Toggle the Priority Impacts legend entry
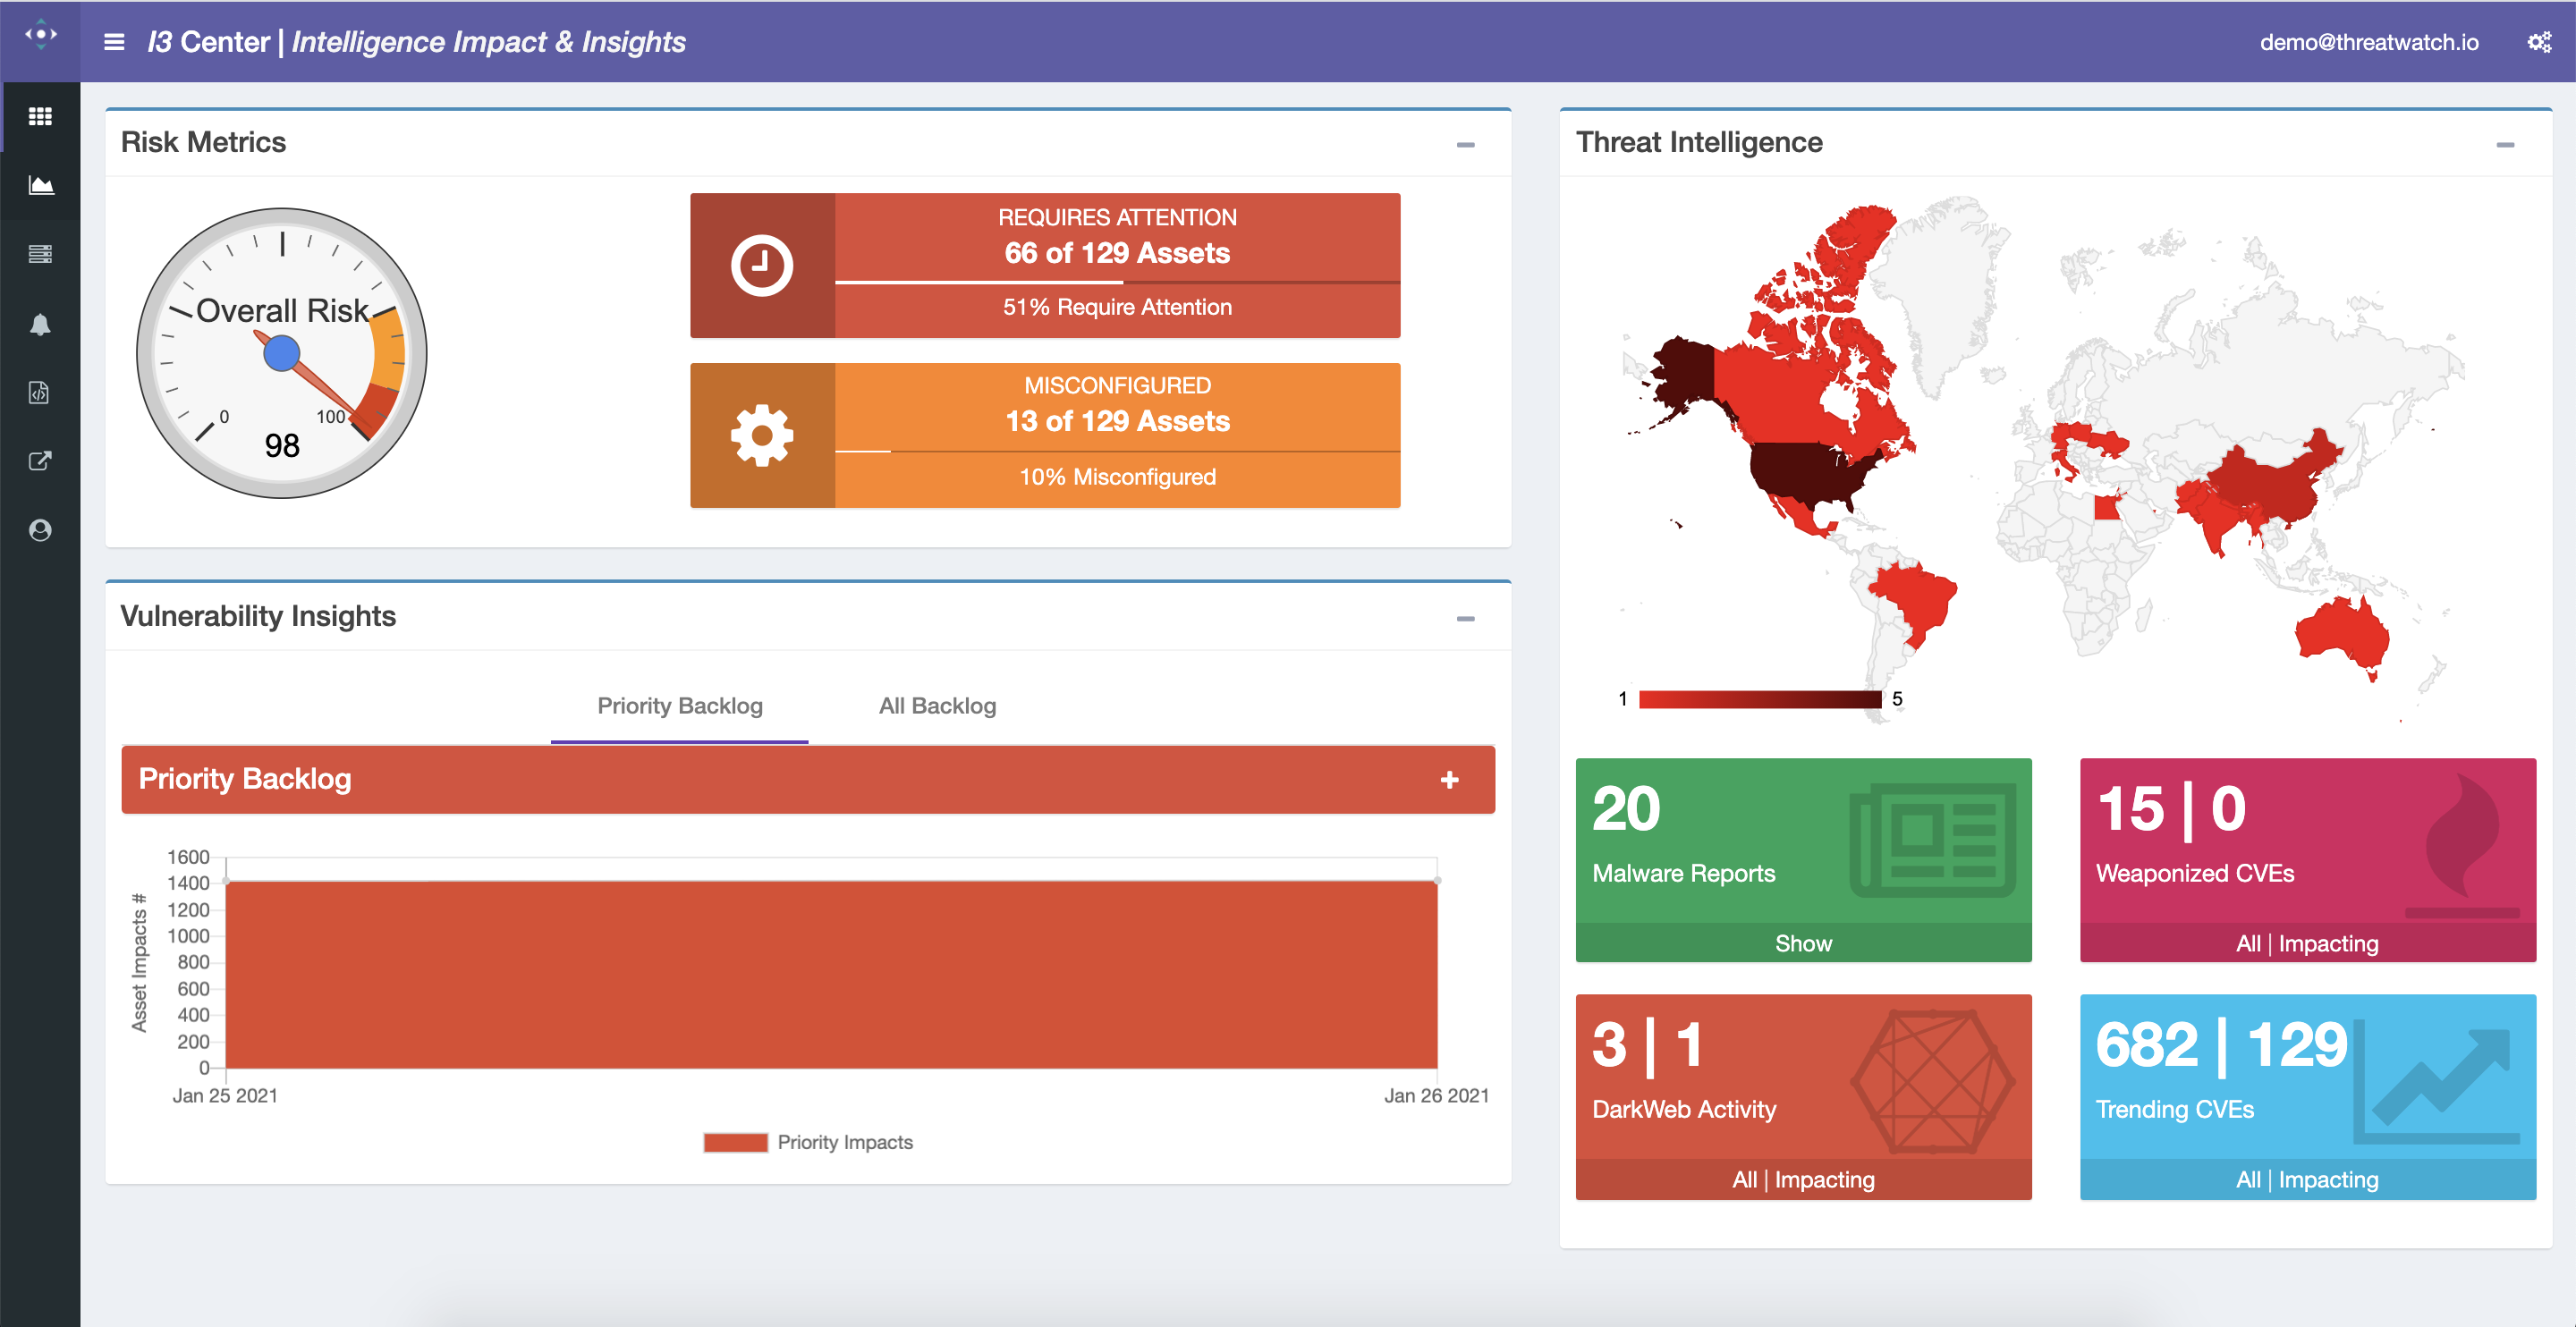 pos(808,1142)
